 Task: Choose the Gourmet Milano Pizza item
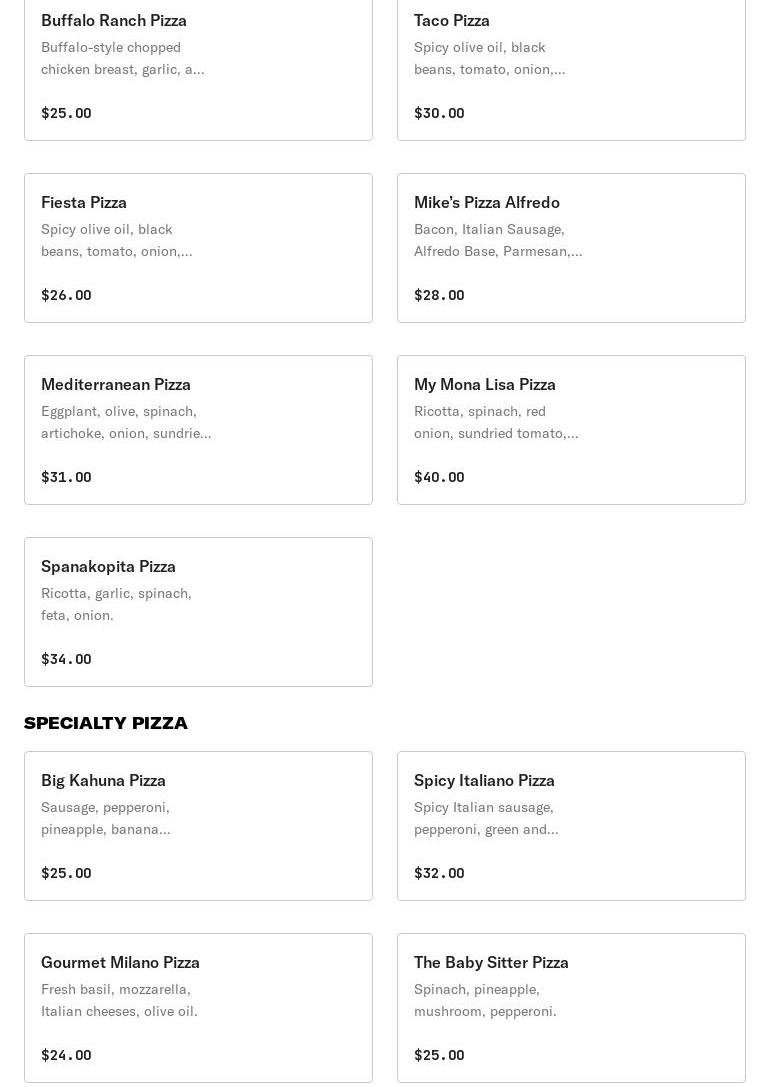(198, 1008)
